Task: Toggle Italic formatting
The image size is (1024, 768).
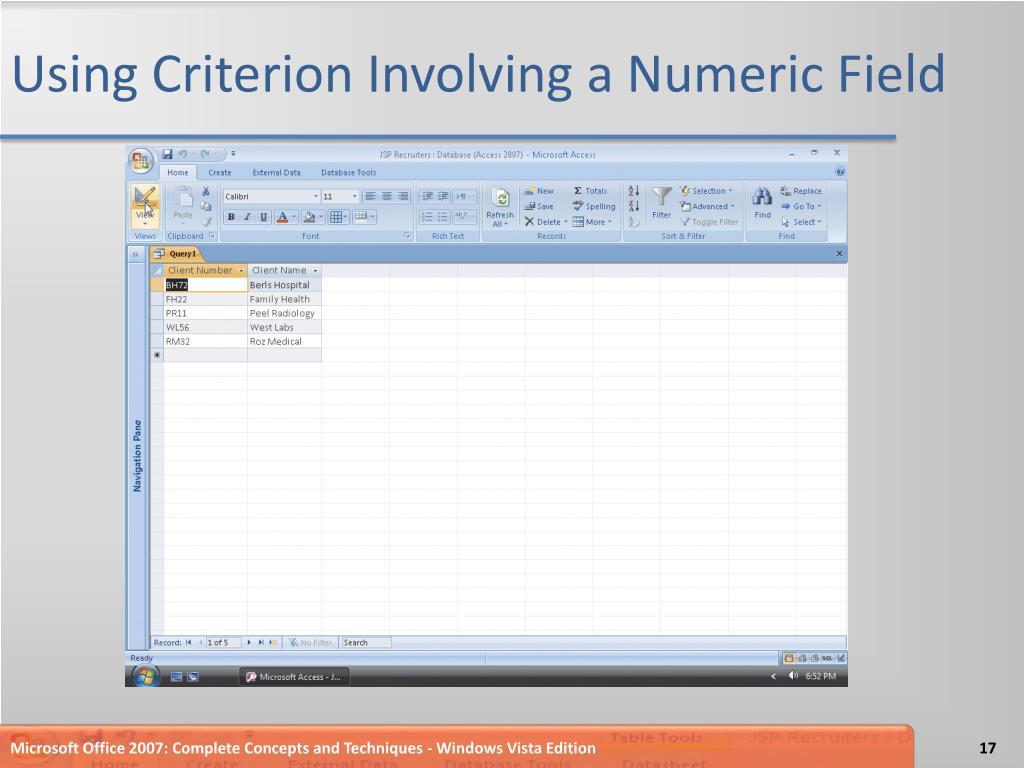Action: (248, 217)
